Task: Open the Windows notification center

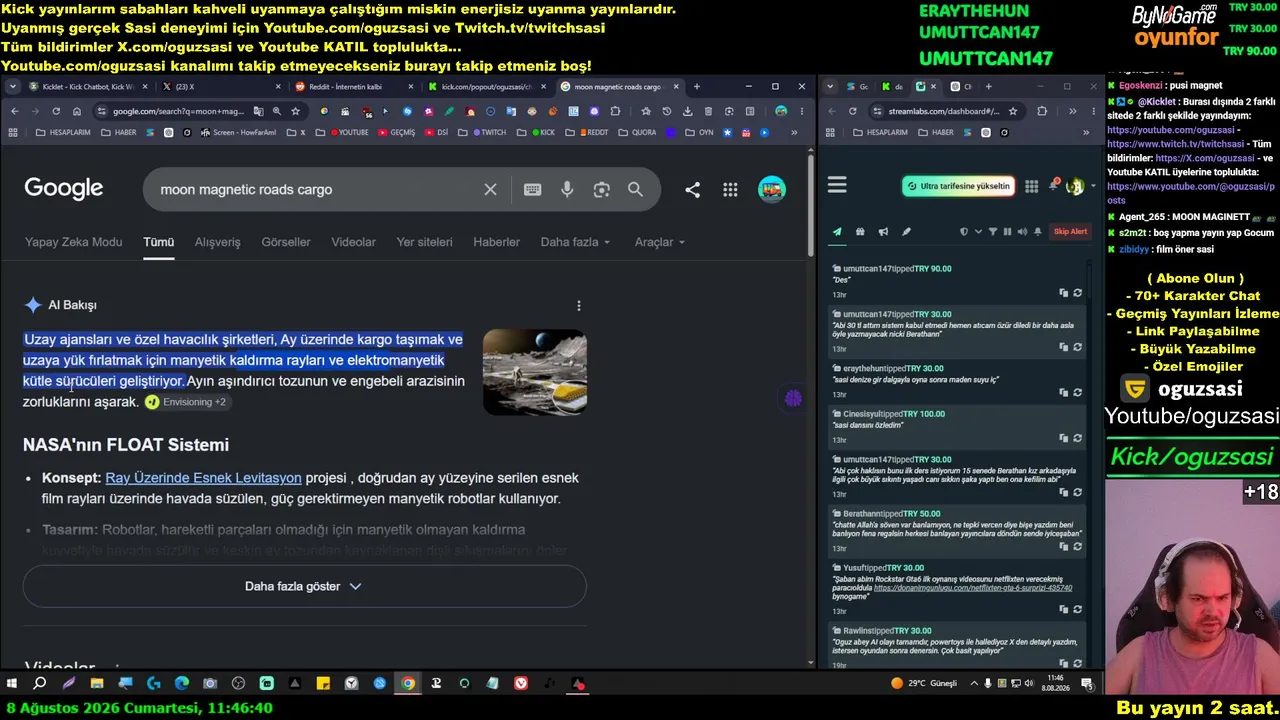Action: tap(1087, 684)
